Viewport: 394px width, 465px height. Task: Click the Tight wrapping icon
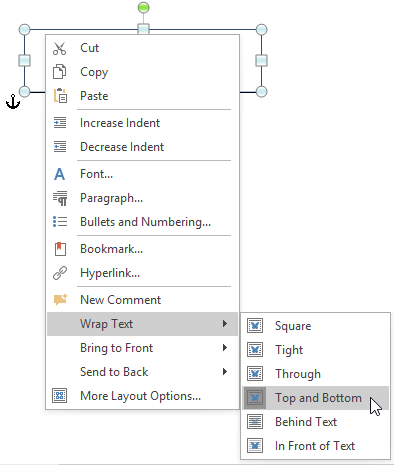coord(255,350)
